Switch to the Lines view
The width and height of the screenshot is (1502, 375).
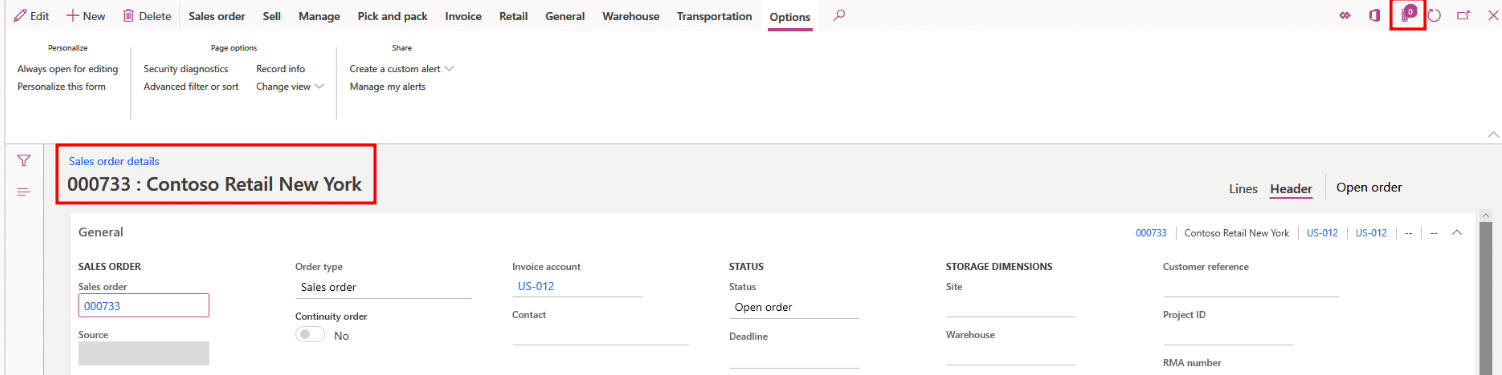point(1242,188)
